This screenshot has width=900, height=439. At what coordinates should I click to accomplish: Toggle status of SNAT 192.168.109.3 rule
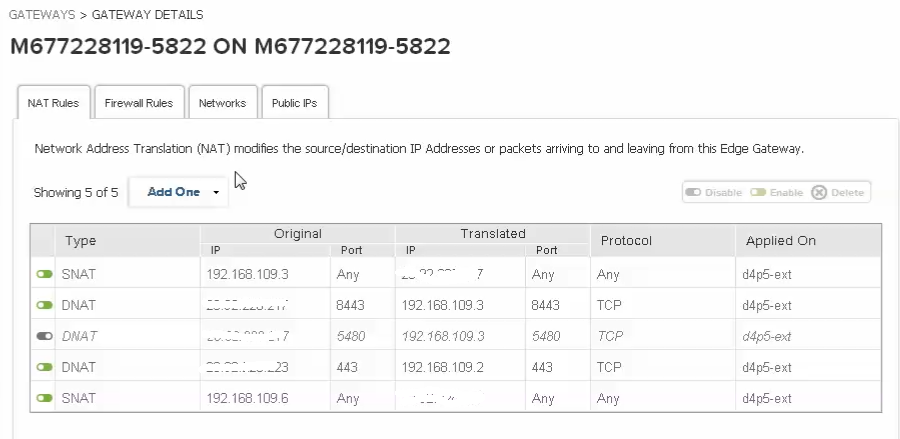click(x=44, y=274)
